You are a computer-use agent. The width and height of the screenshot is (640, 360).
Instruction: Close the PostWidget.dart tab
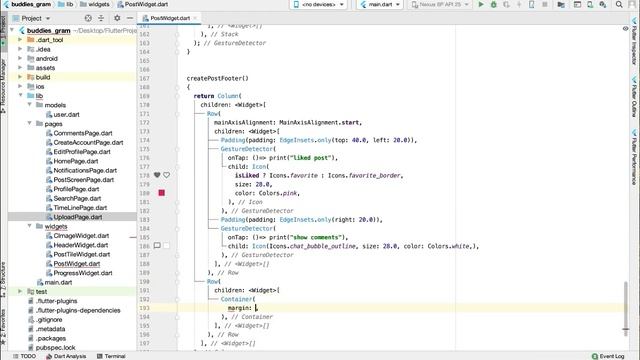click(x=195, y=18)
